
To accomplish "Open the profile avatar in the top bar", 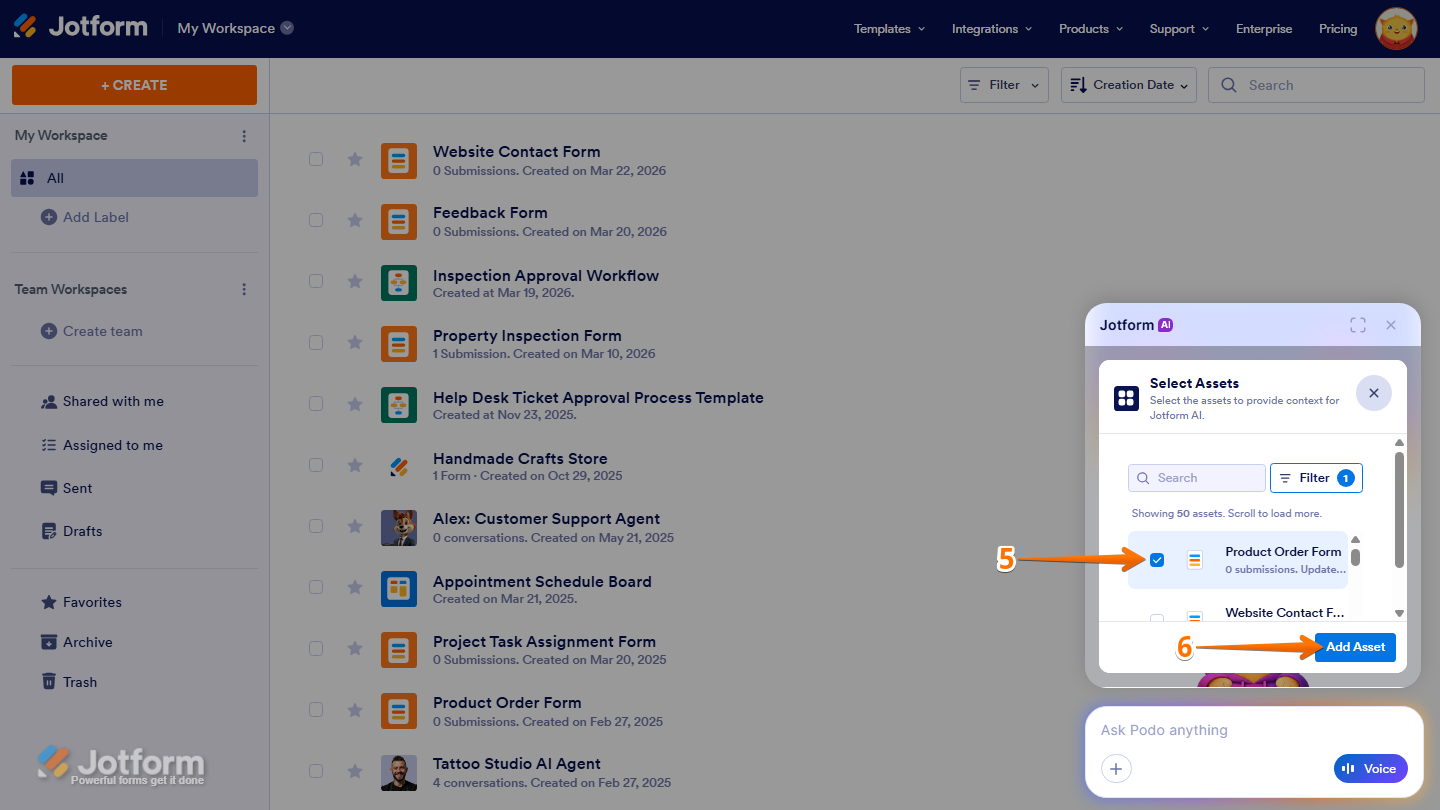I will [x=1395, y=28].
